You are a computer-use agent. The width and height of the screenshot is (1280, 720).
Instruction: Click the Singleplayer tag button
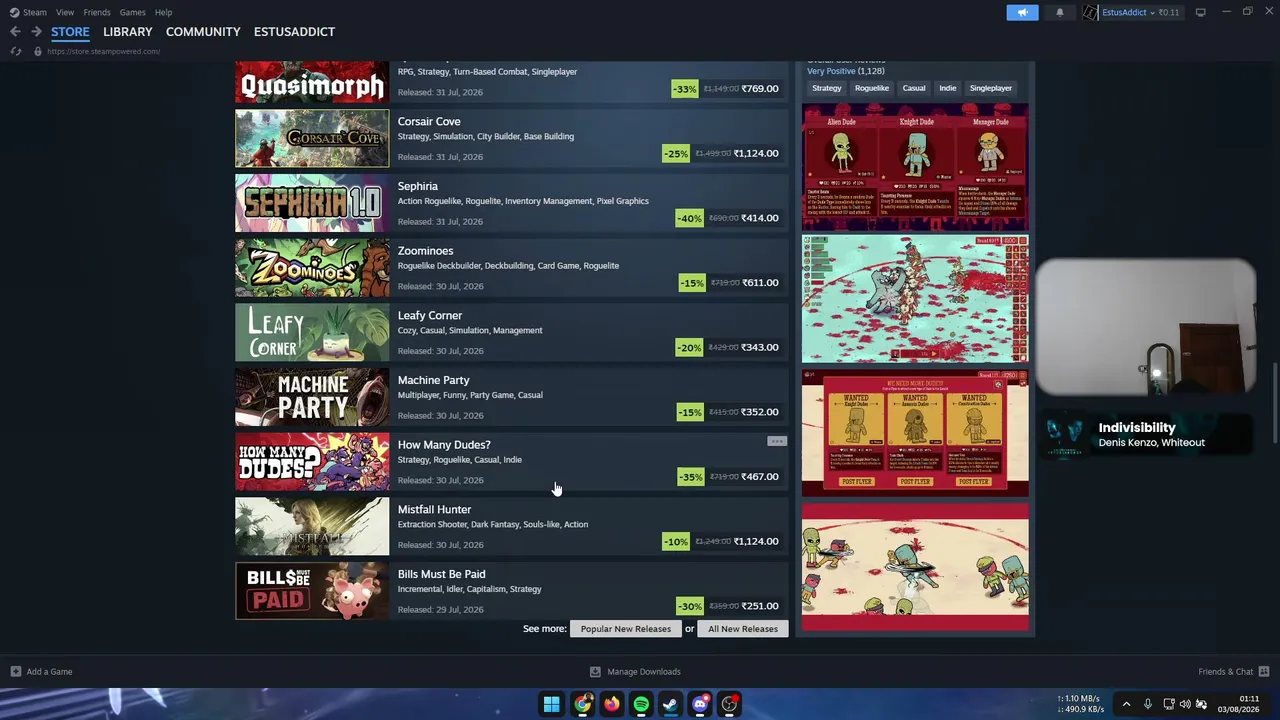pyautogui.click(x=991, y=88)
